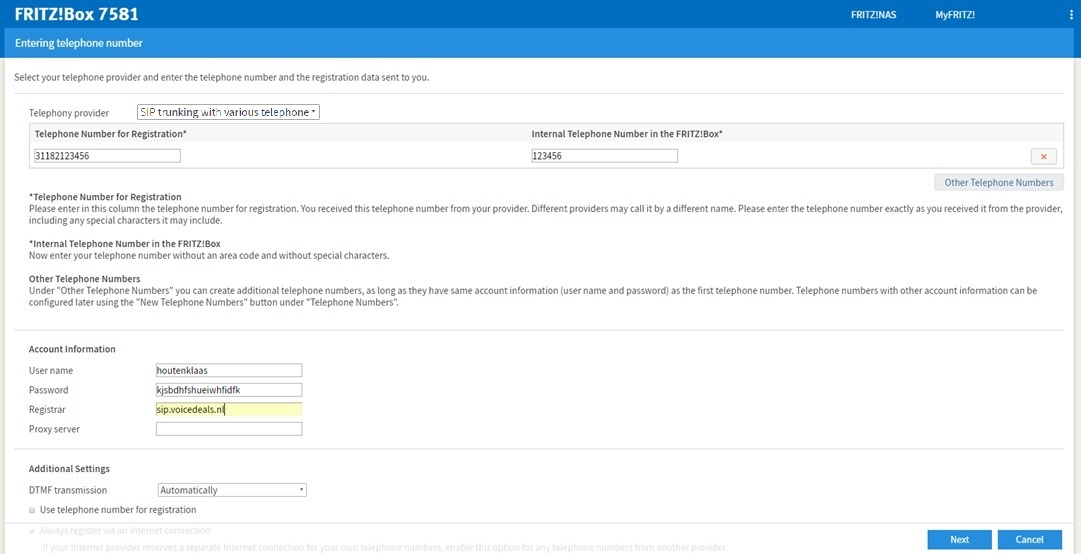The image size is (1081, 554).
Task: Focus the Telephone Number for Registration field
Action: 107,156
